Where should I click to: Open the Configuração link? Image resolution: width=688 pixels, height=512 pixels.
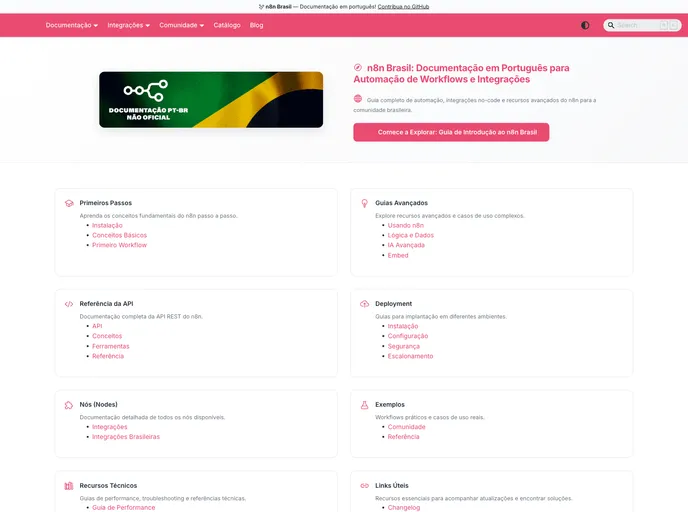click(x=408, y=336)
